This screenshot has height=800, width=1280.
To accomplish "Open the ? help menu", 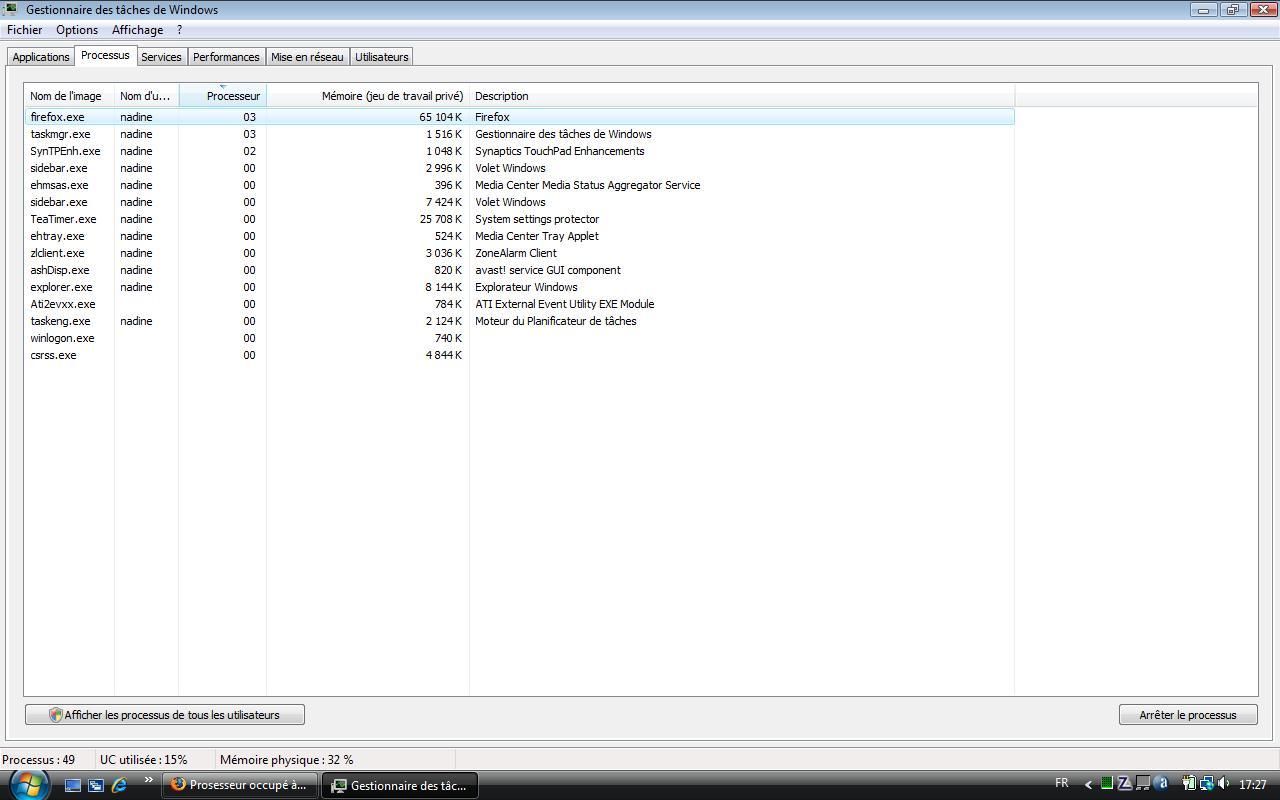I will pos(179,30).
